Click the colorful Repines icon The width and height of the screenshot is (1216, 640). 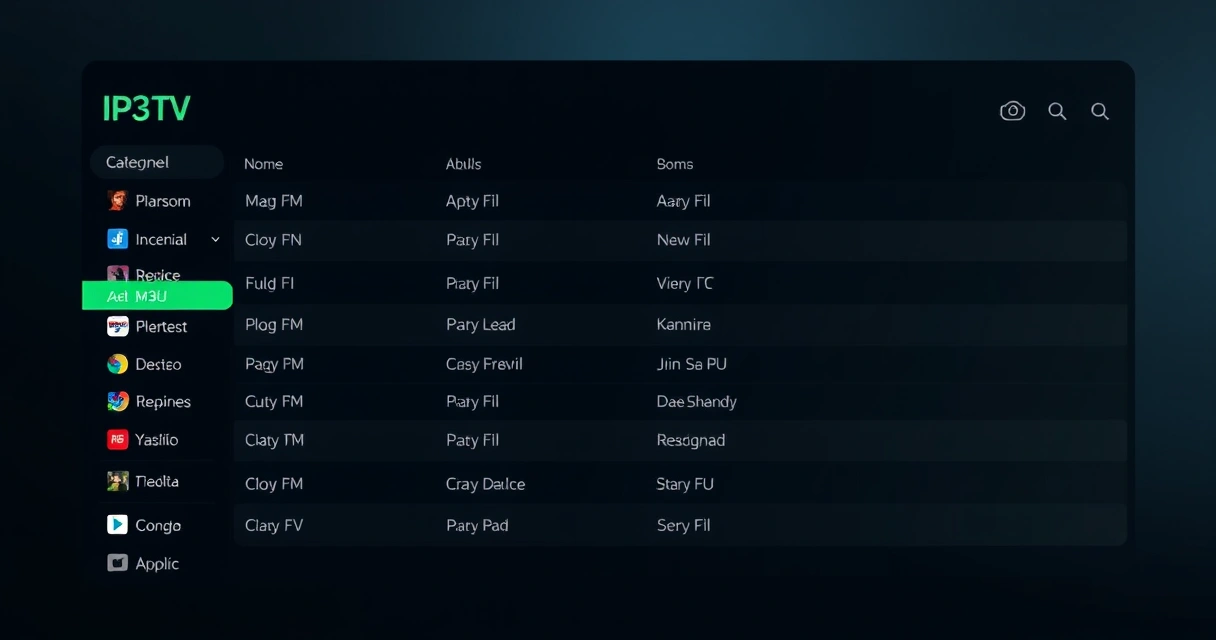(x=117, y=401)
